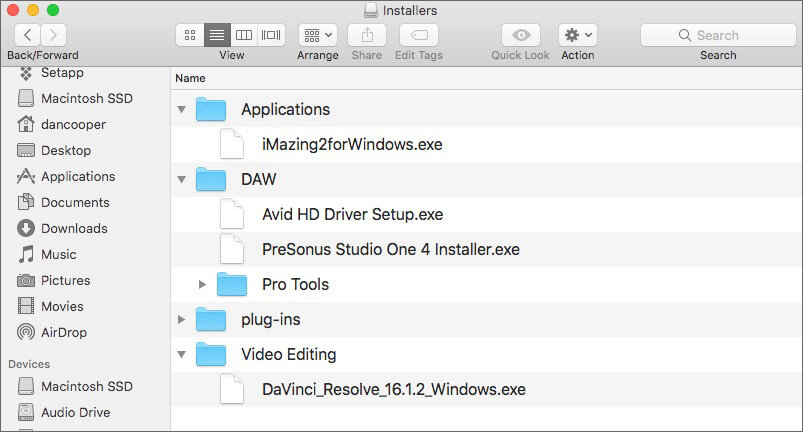Click the Share toolbar button
Image resolution: width=803 pixels, height=432 pixels.
click(x=367, y=35)
